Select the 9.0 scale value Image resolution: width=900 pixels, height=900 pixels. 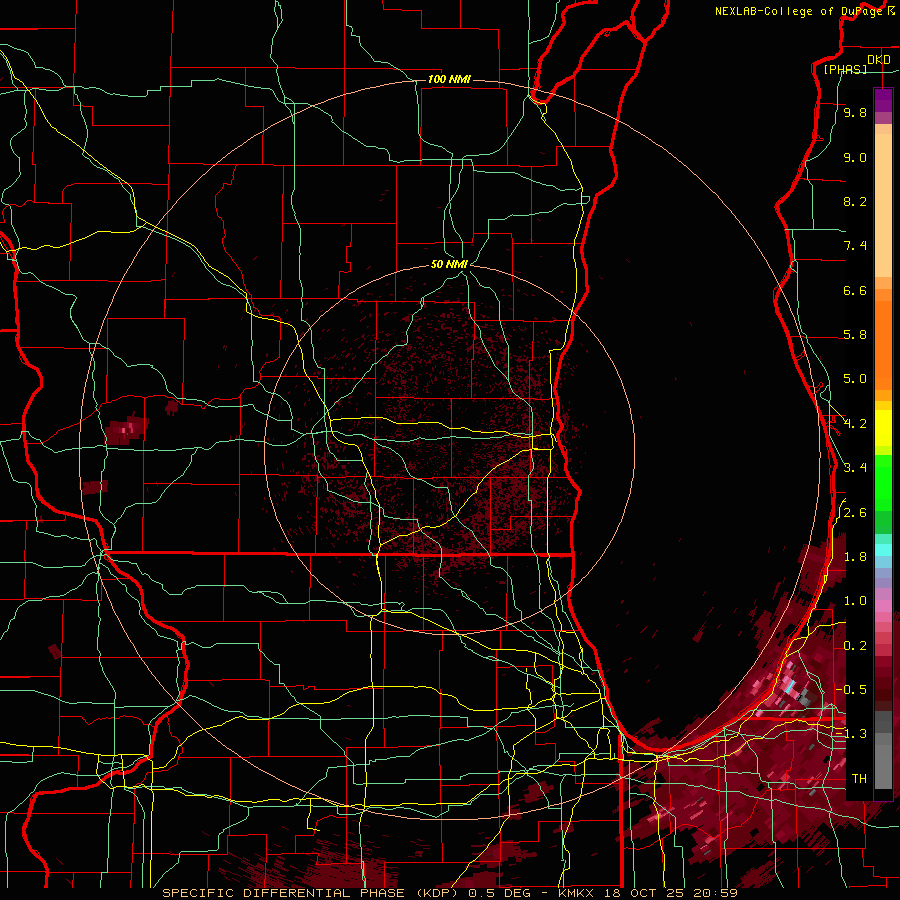tap(855, 157)
